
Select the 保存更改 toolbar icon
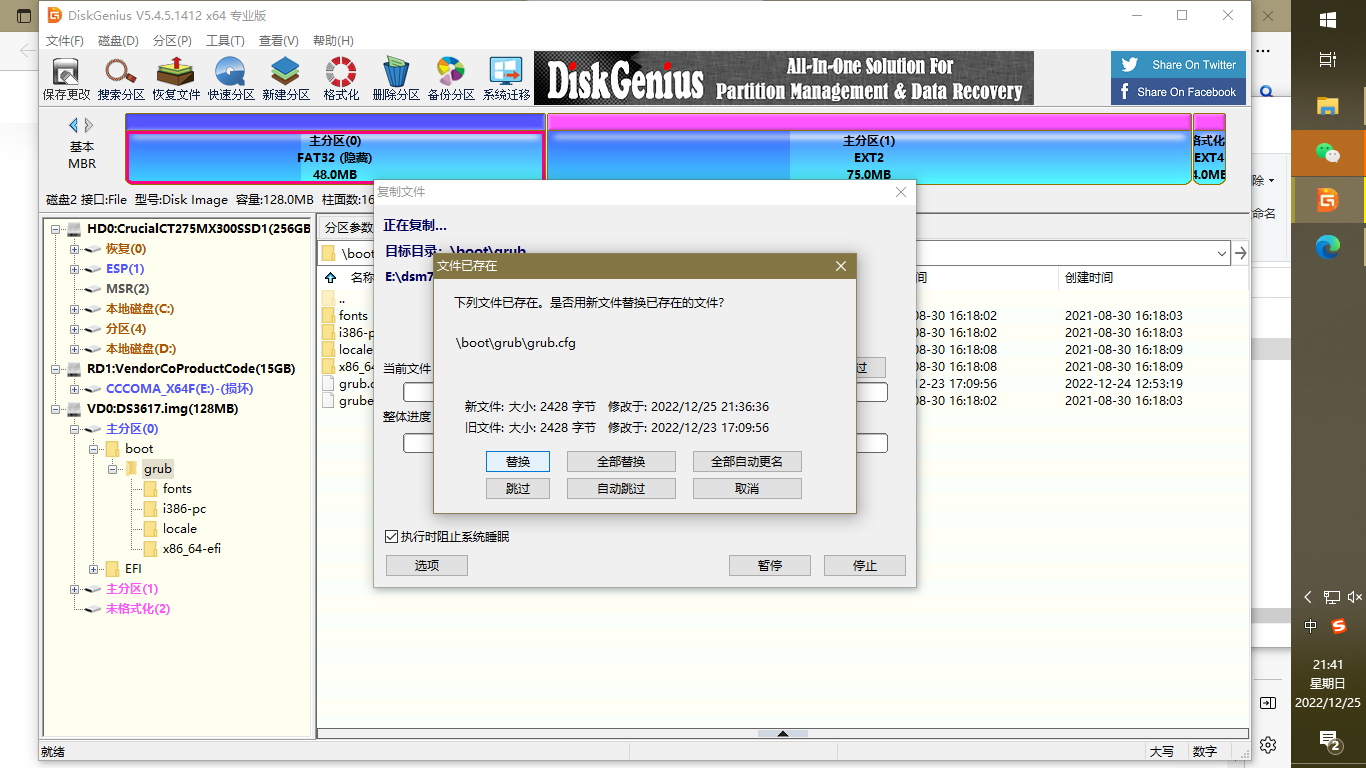[65, 75]
